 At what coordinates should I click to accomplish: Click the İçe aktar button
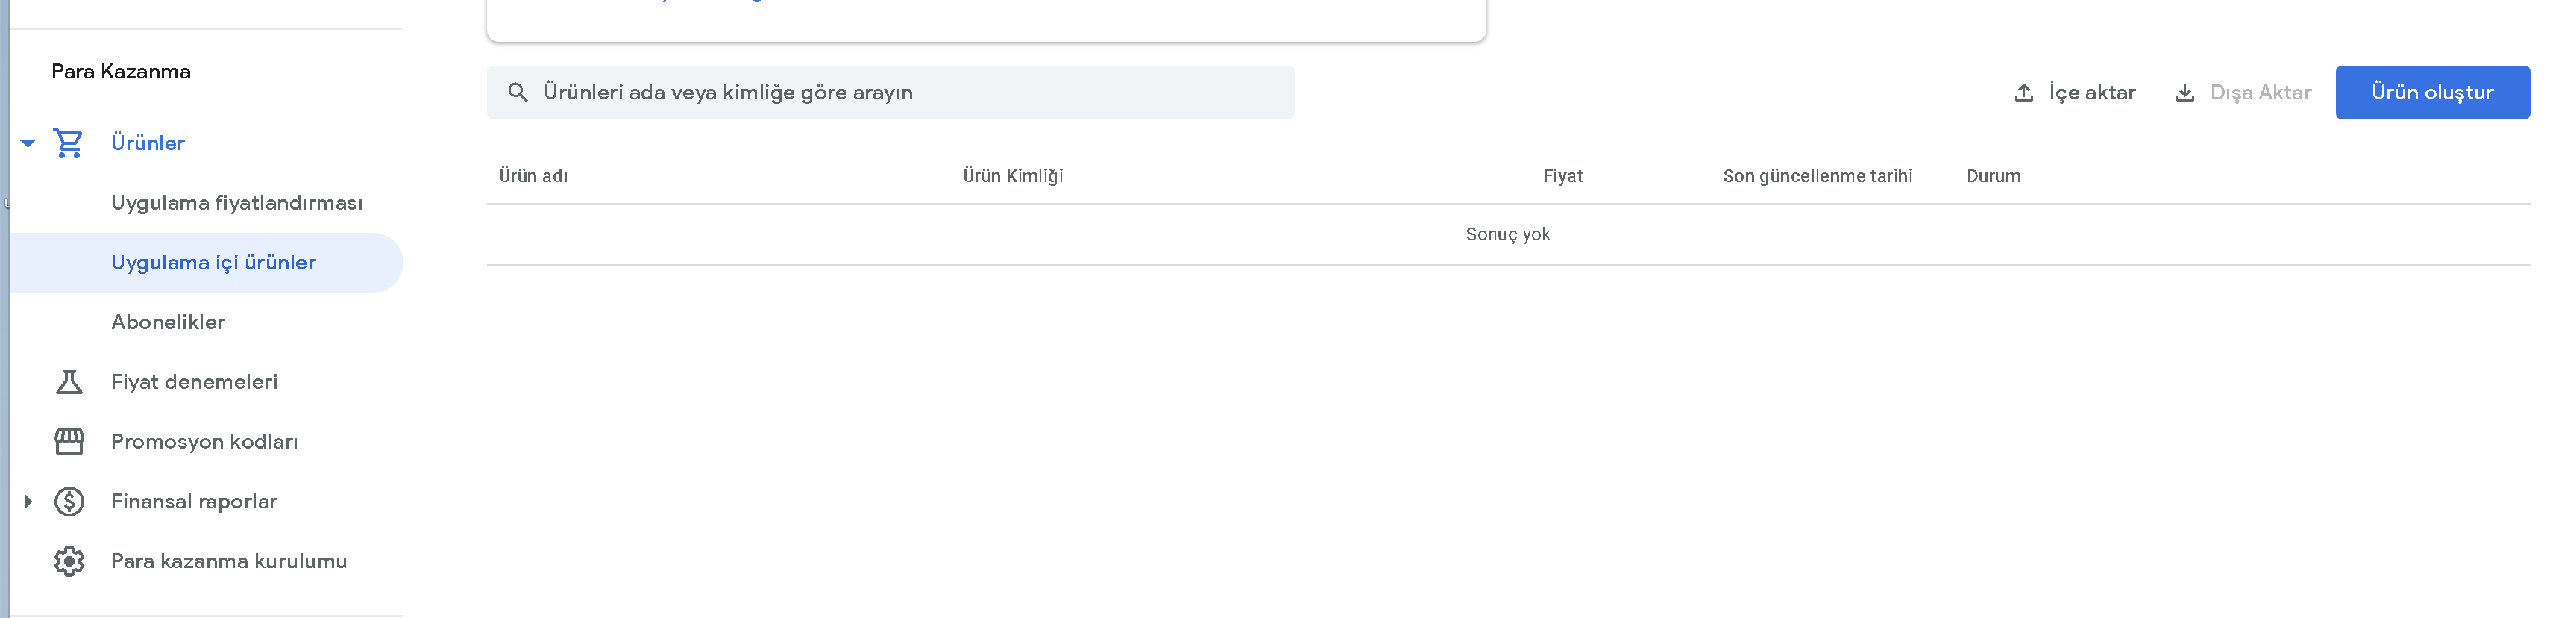click(x=2075, y=93)
